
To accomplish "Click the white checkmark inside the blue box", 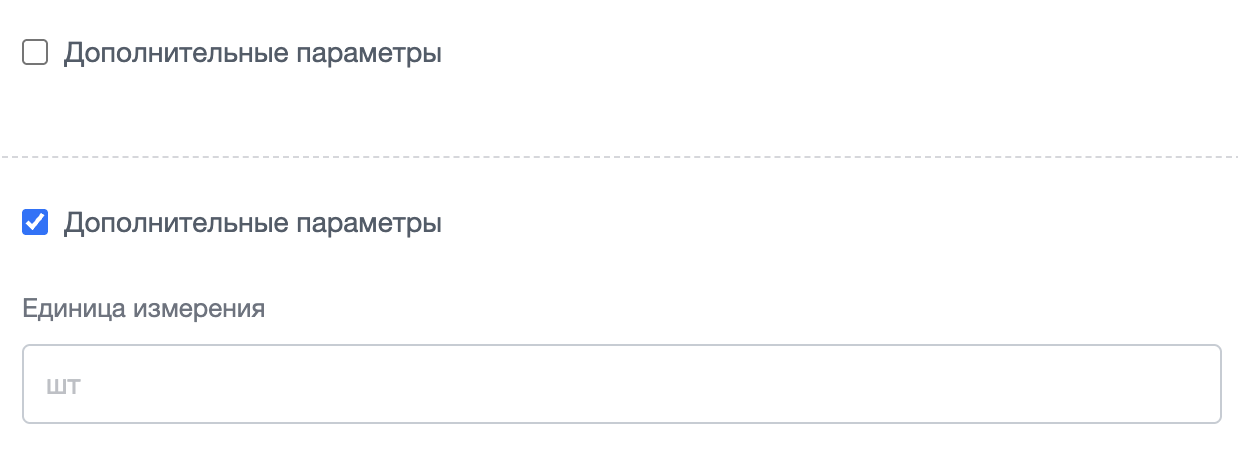I will (x=35, y=223).
